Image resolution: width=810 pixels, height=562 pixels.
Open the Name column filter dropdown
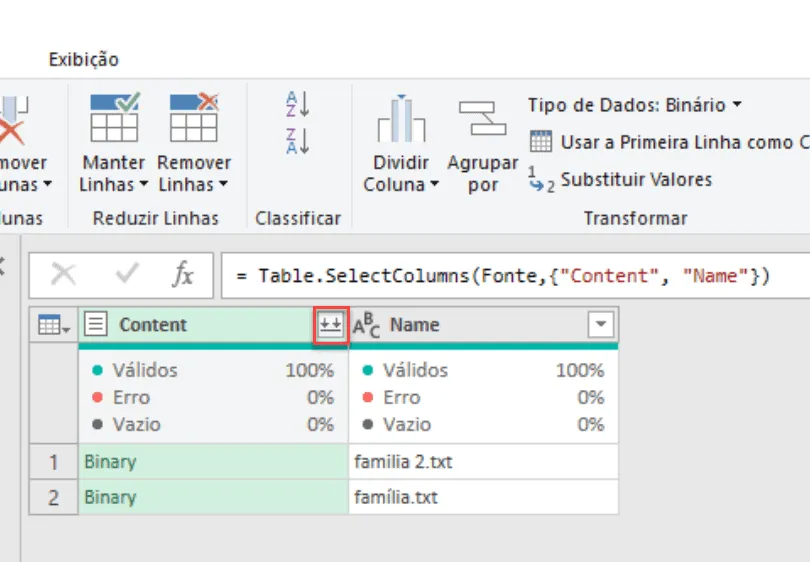pos(600,324)
